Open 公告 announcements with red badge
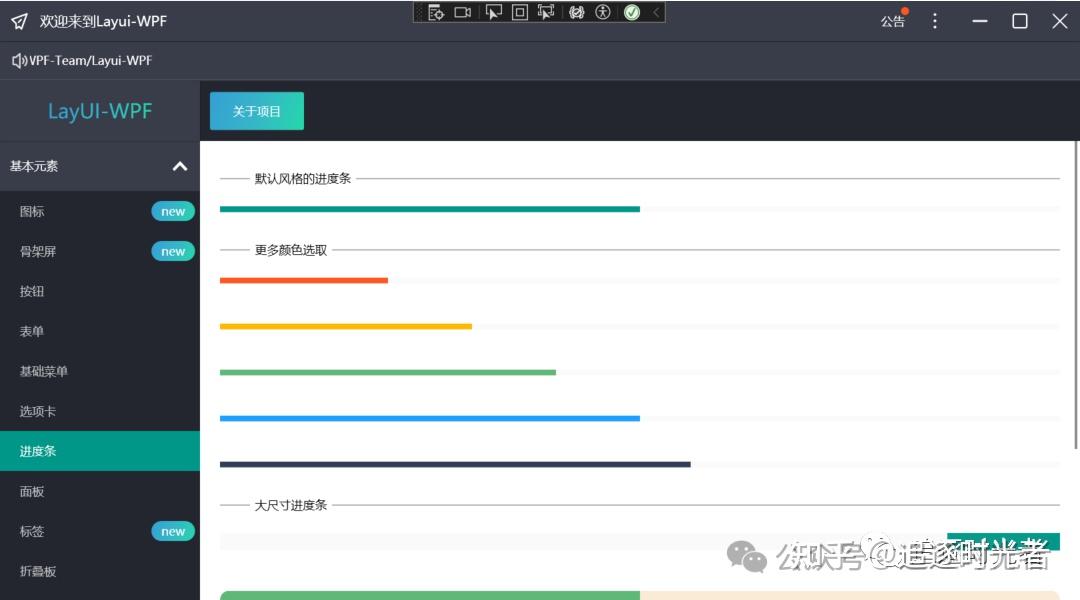The height and width of the screenshot is (600, 1080). tap(893, 21)
